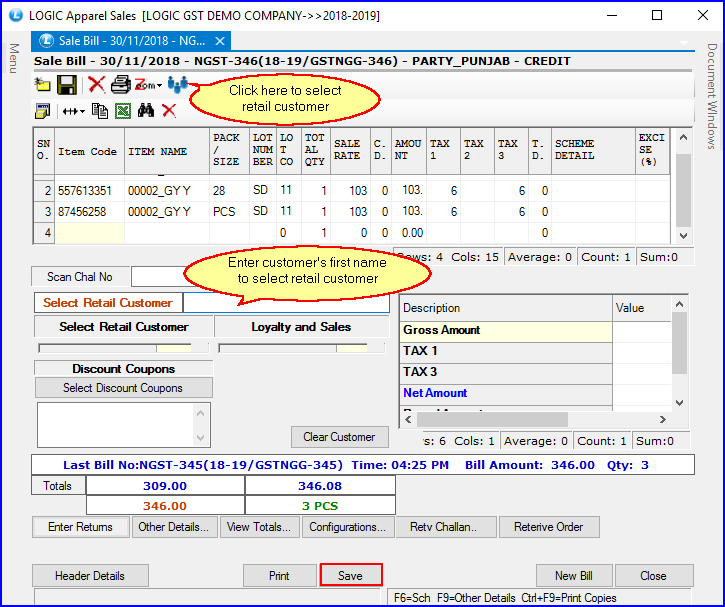The width and height of the screenshot is (725, 607).
Task: Click the Clear Customer button
Action: 339,437
